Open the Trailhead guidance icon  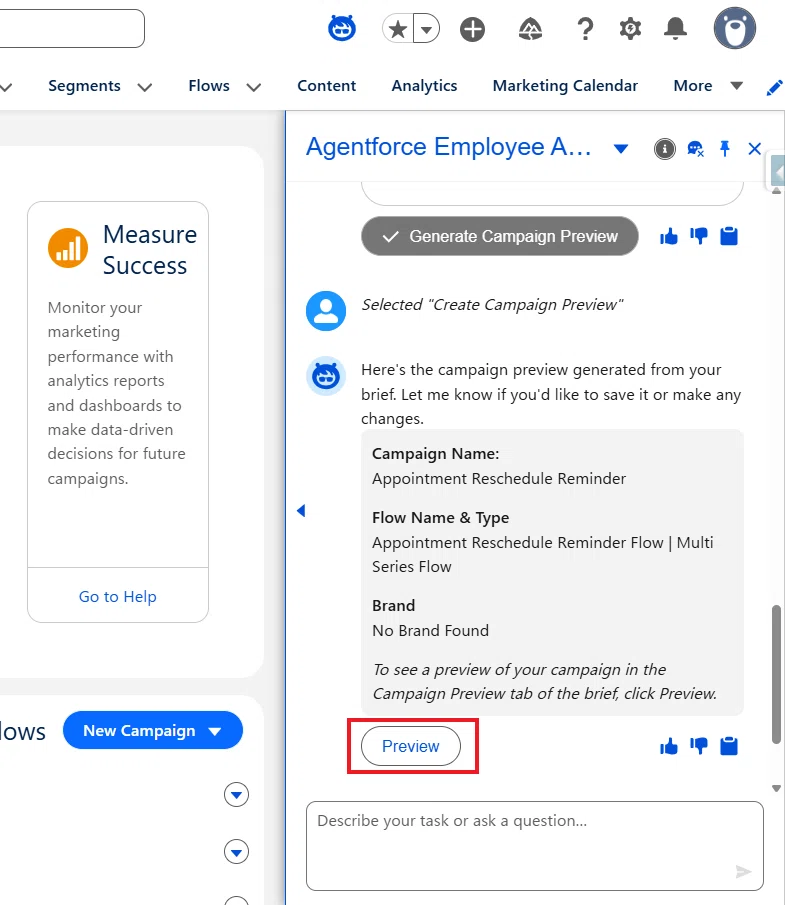(530, 29)
